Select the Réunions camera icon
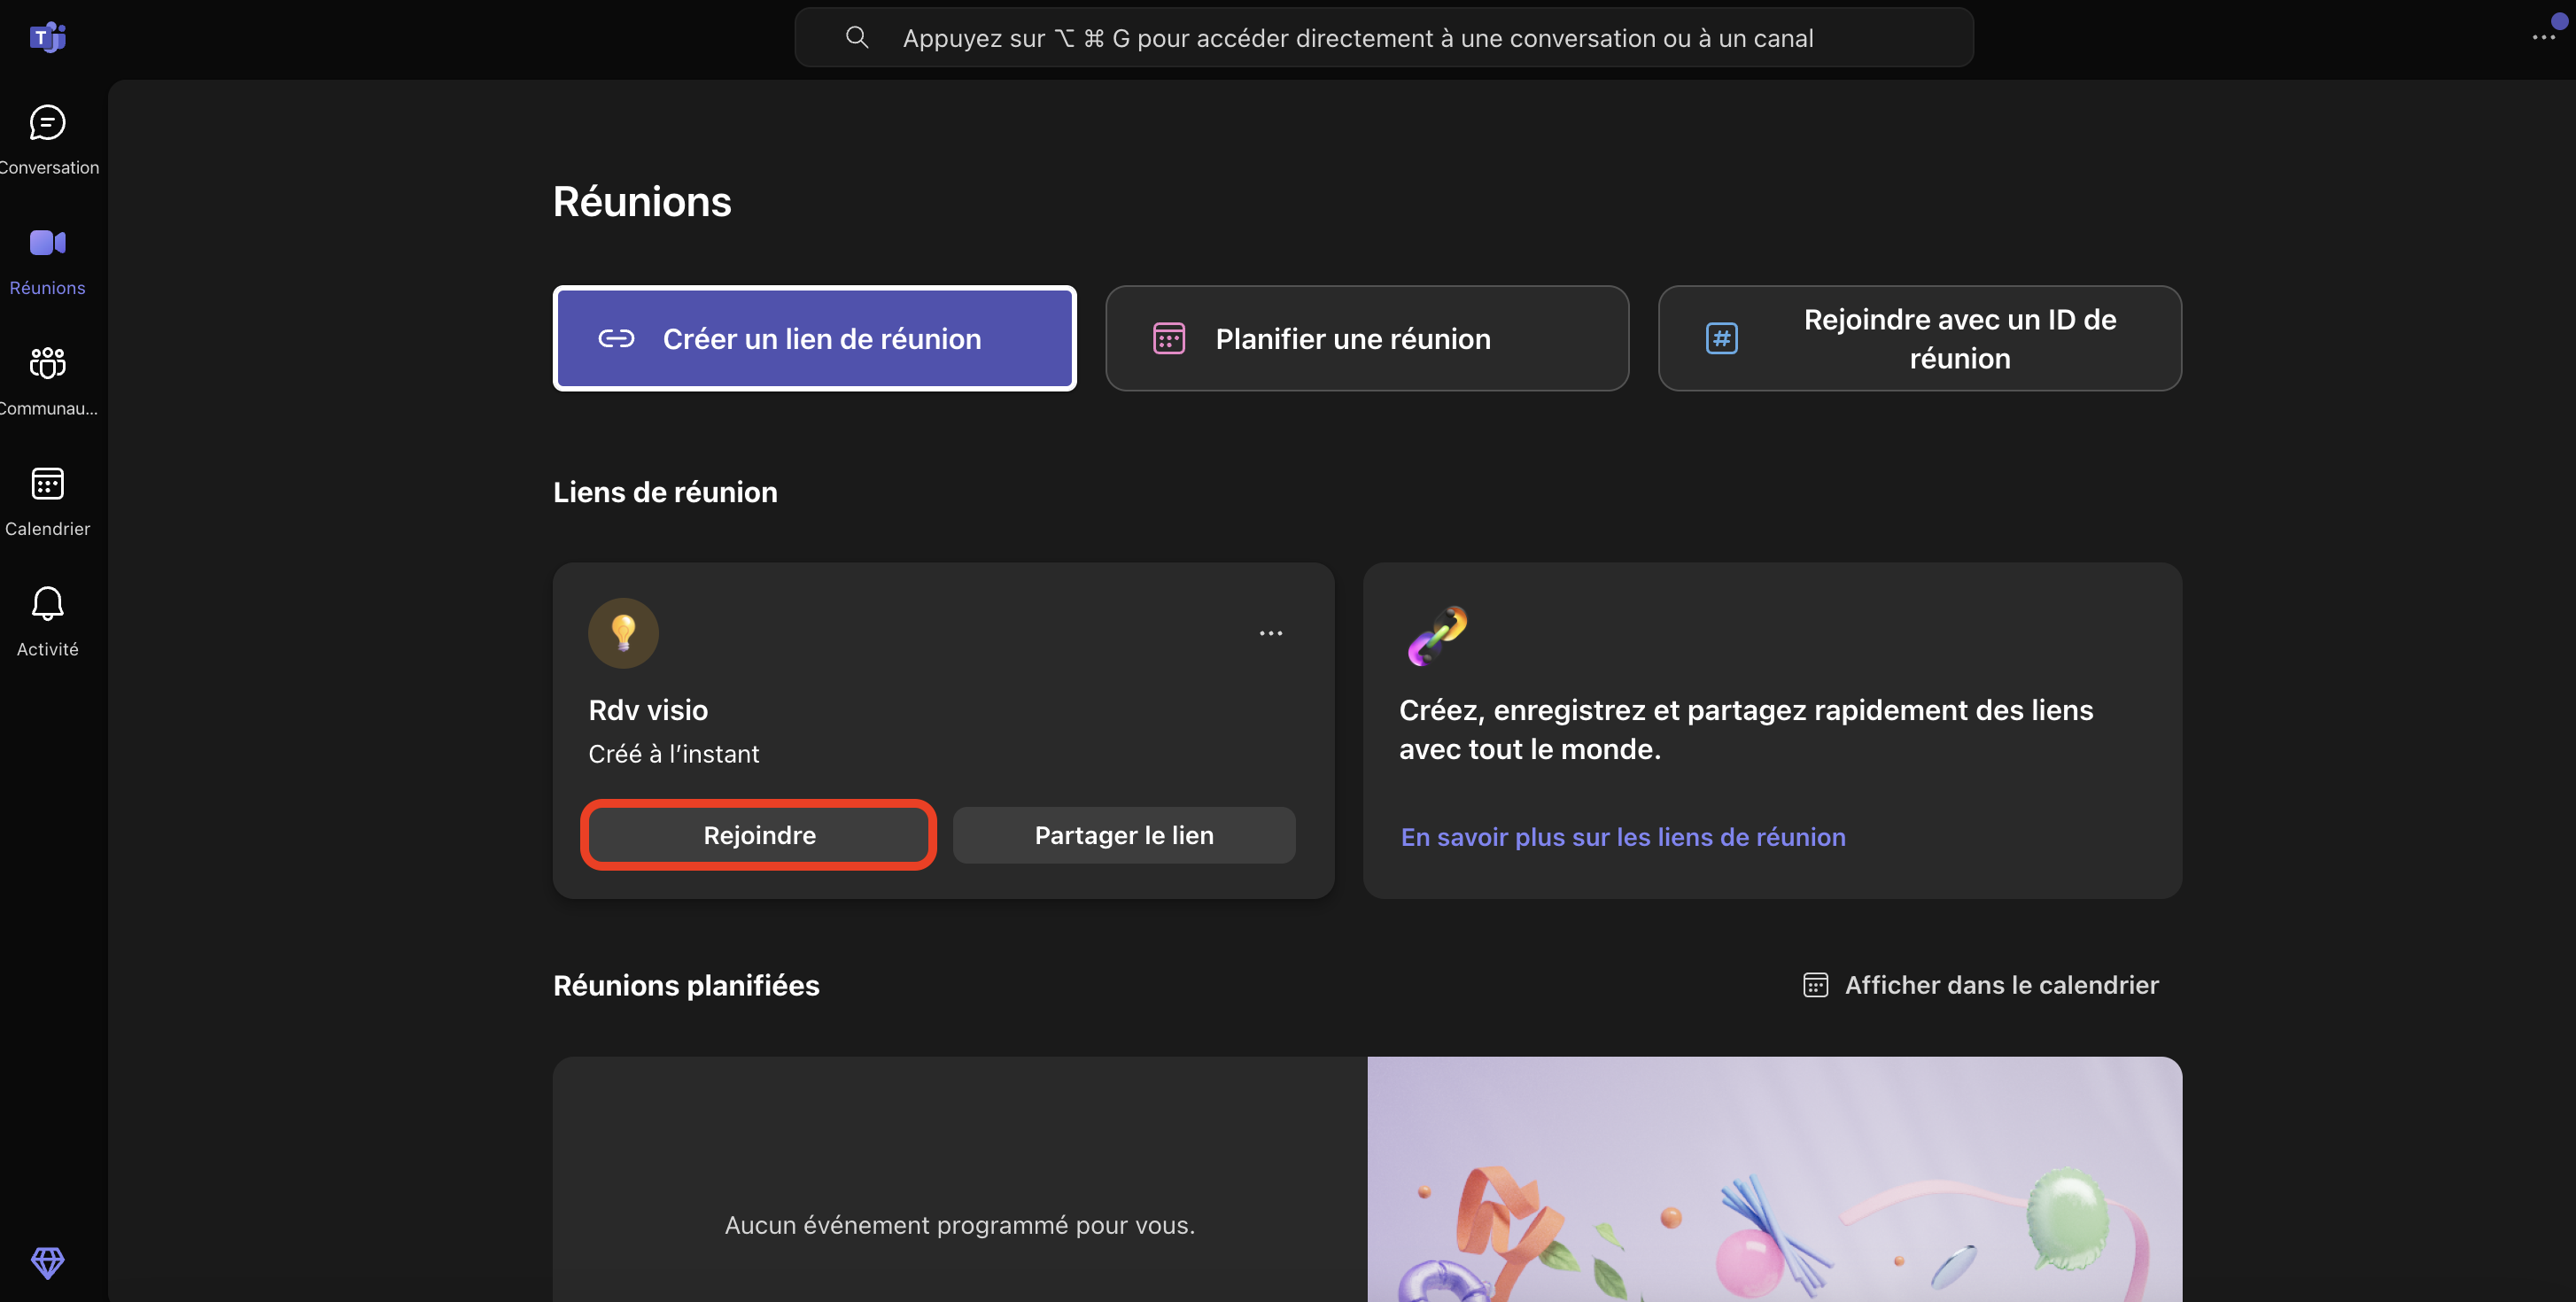The width and height of the screenshot is (2576, 1302). click(x=47, y=243)
